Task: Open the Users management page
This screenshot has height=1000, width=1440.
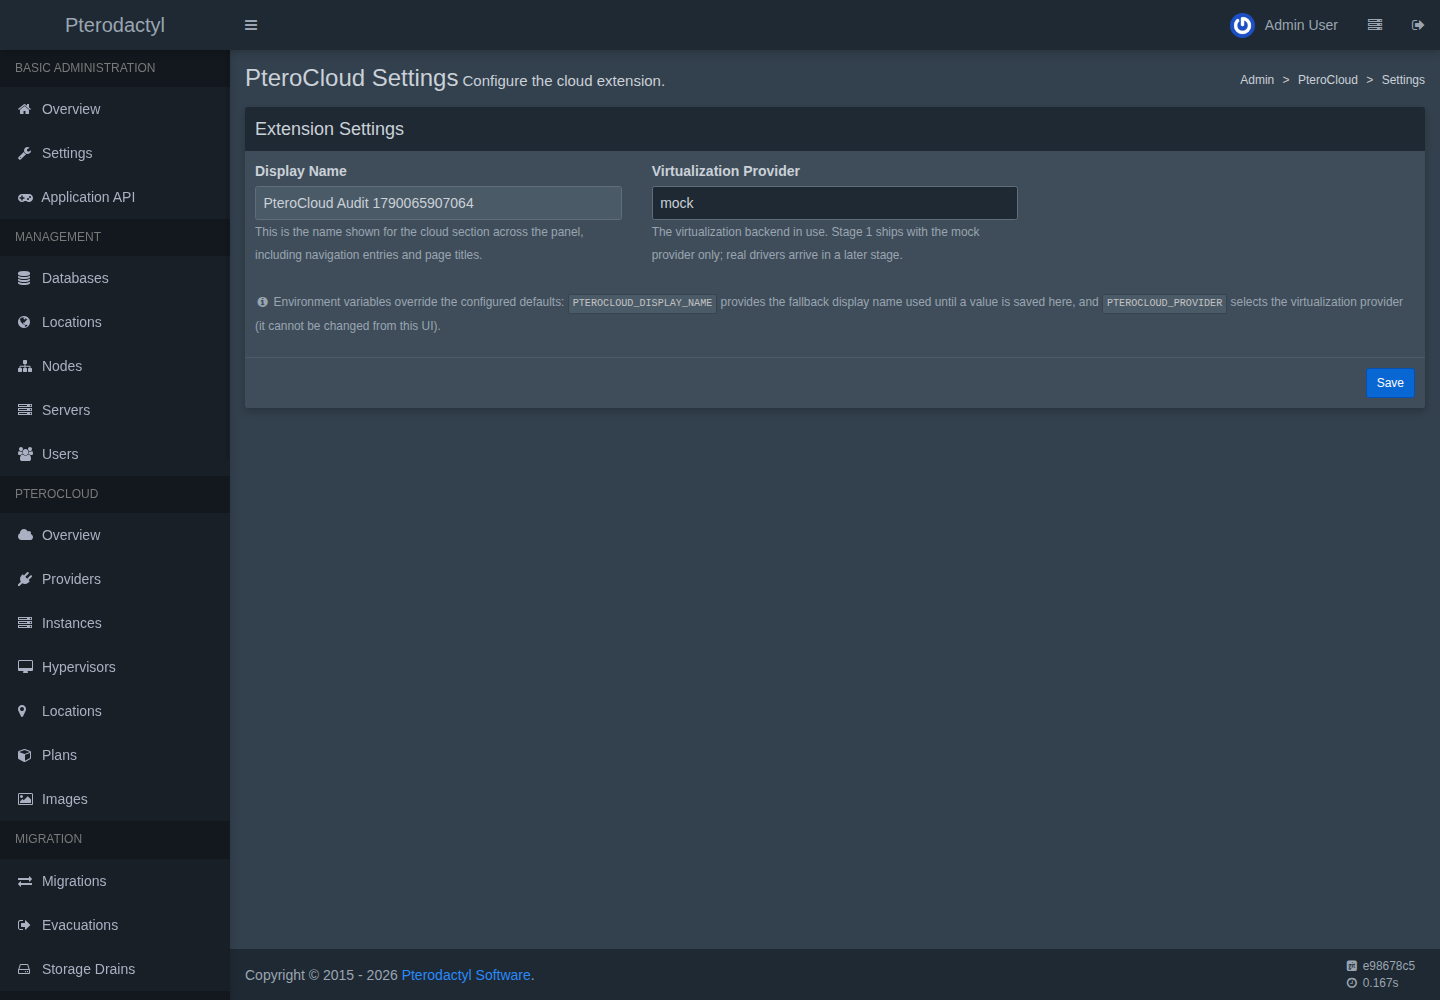Action: 115,454
